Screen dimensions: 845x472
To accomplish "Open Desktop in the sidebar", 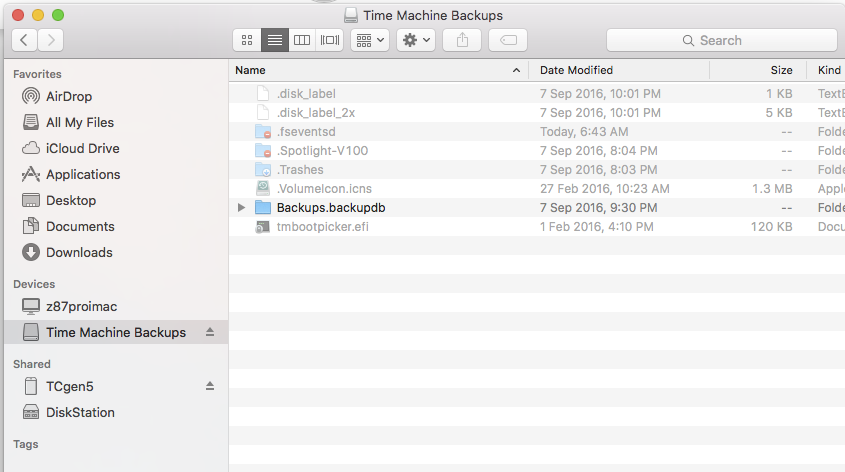I will coord(71,200).
